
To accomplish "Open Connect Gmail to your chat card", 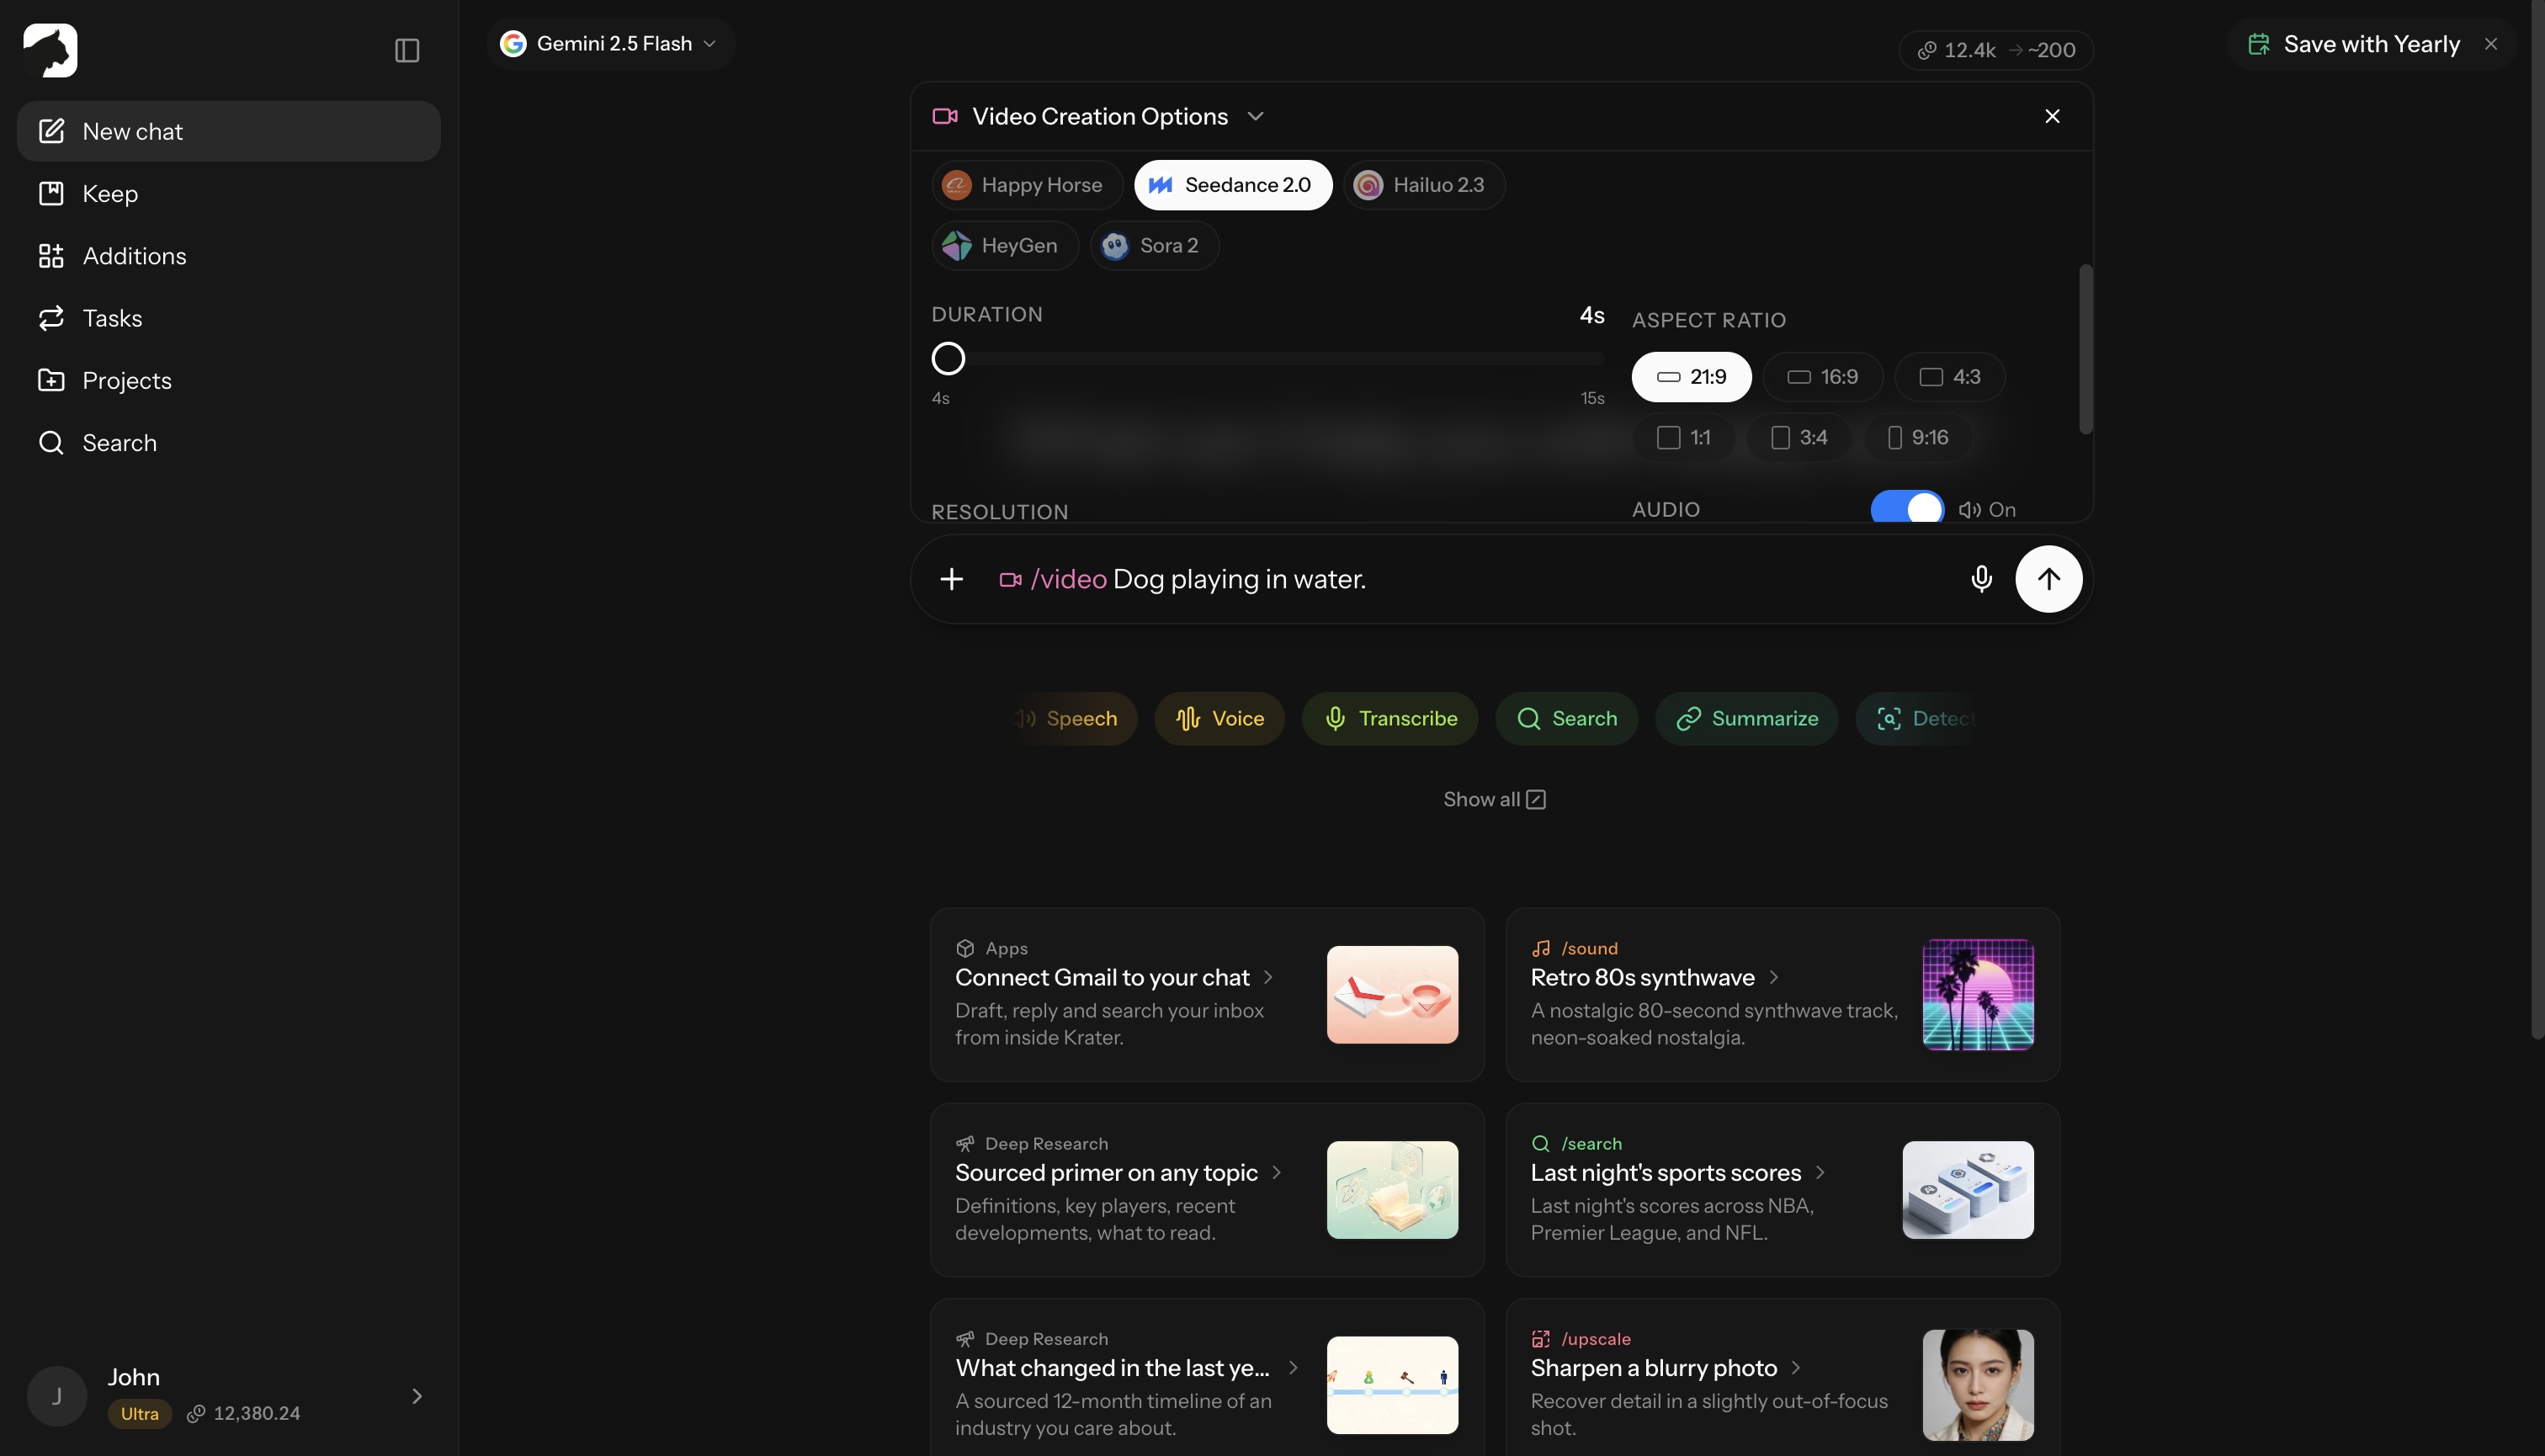I will coord(1207,994).
